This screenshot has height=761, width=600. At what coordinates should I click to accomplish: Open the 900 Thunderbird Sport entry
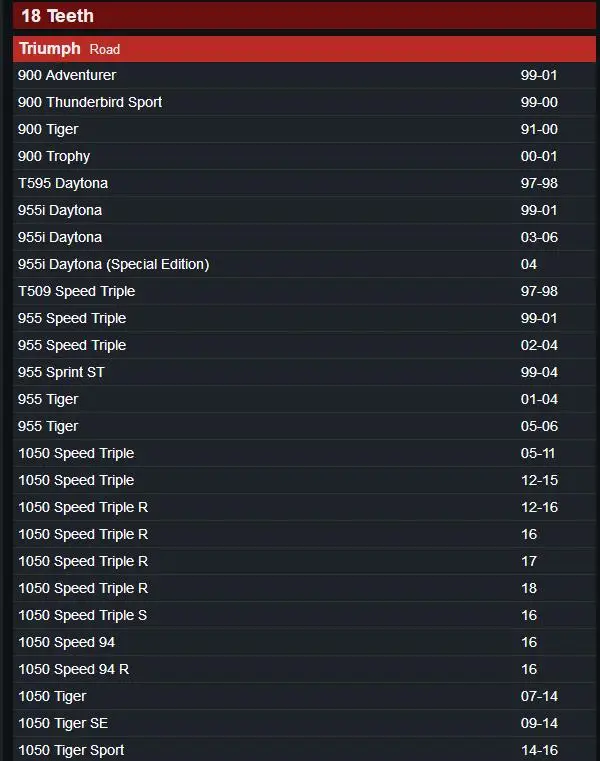pyautogui.click(x=90, y=102)
